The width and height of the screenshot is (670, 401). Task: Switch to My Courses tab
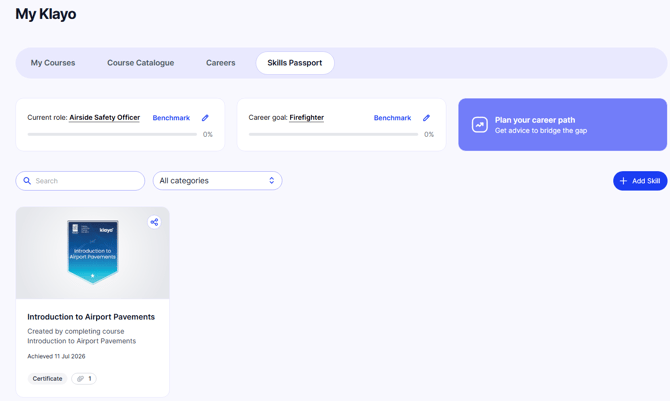(x=53, y=63)
